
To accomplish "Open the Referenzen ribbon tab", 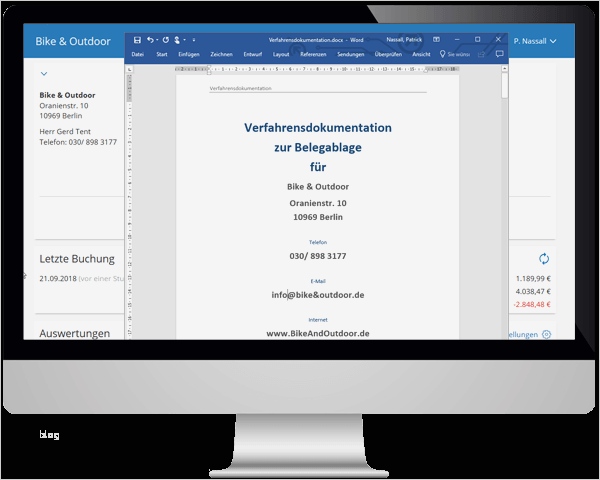I will click(x=313, y=54).
